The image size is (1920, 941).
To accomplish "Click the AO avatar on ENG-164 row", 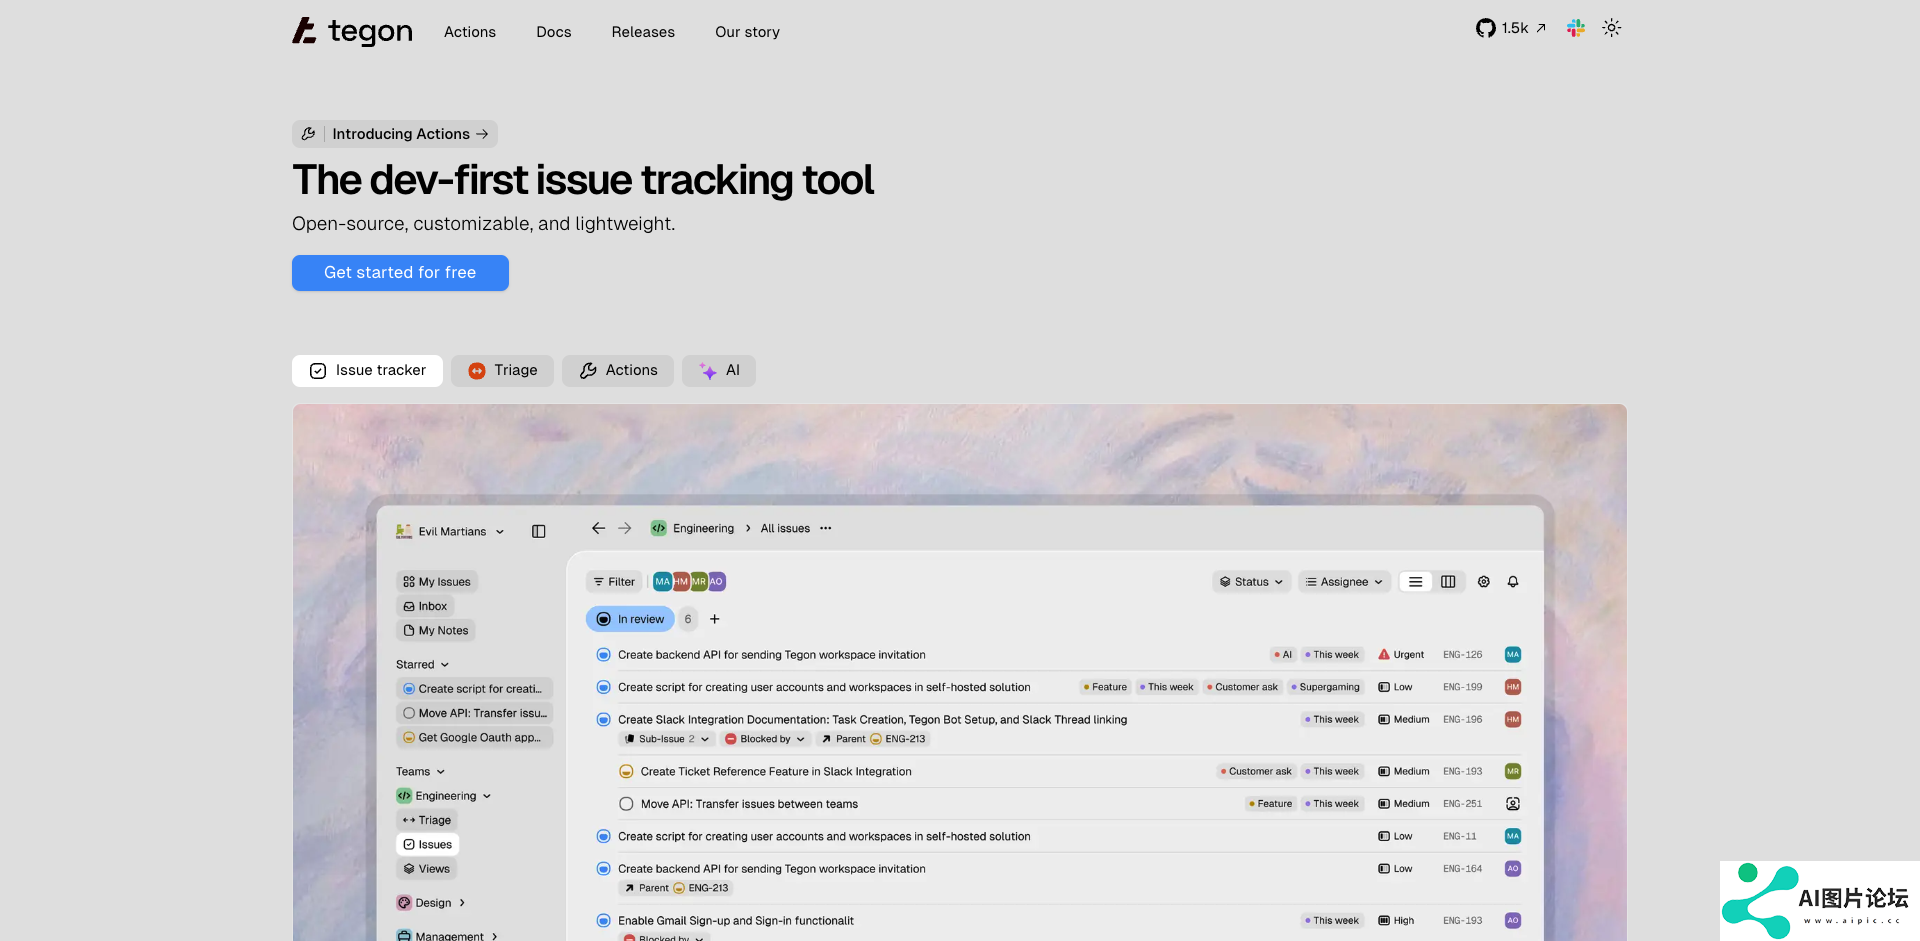I will [1513, 869].
